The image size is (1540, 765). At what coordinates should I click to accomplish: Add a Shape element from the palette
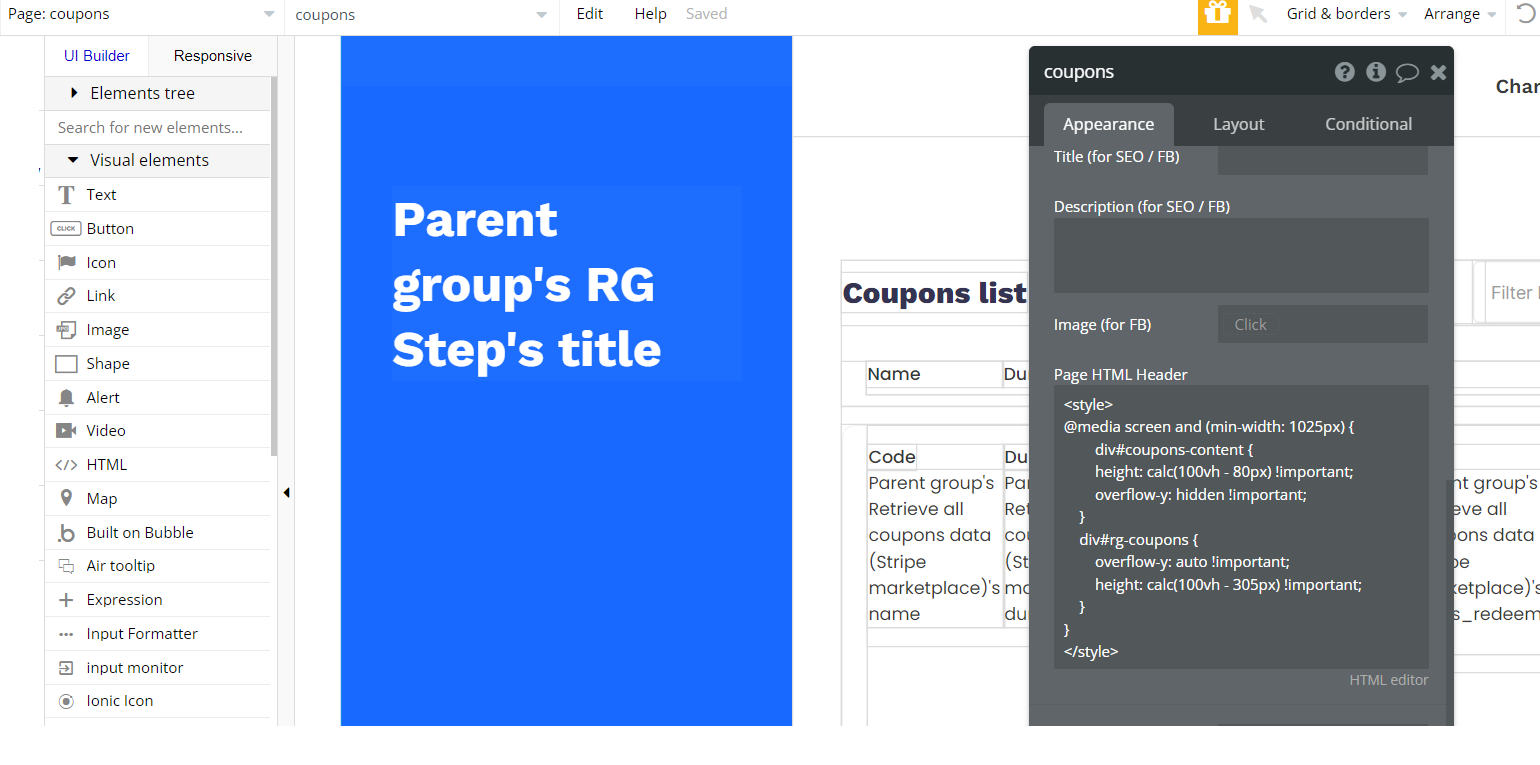tap(158, 364)
